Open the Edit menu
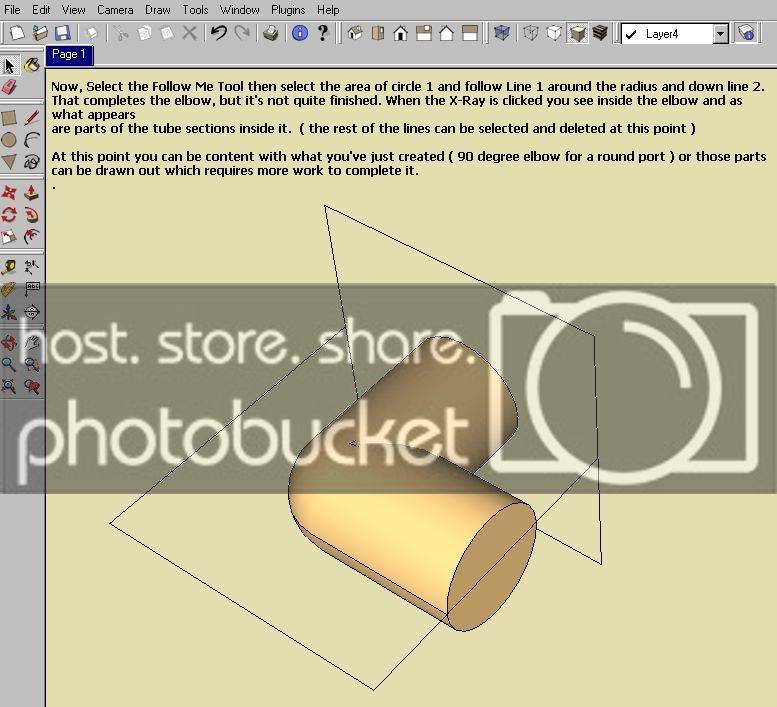777x707 pixels. tap(41, 9)
